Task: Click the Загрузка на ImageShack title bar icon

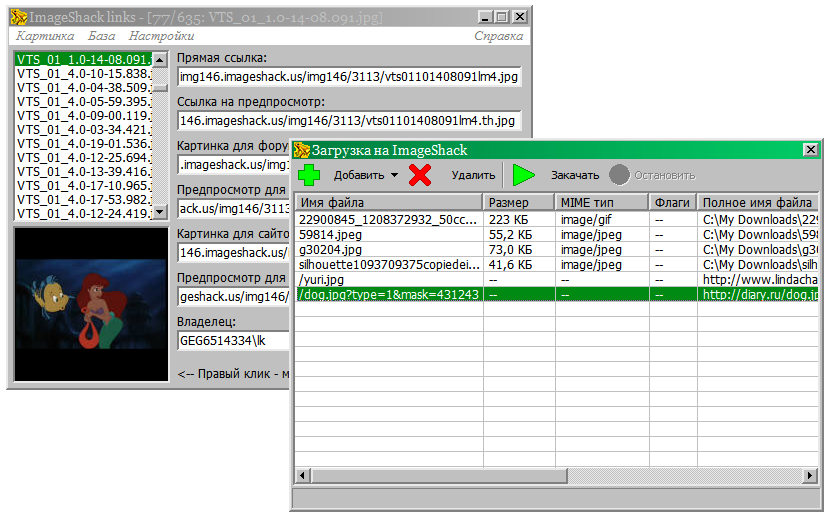Action: point(302,150)
